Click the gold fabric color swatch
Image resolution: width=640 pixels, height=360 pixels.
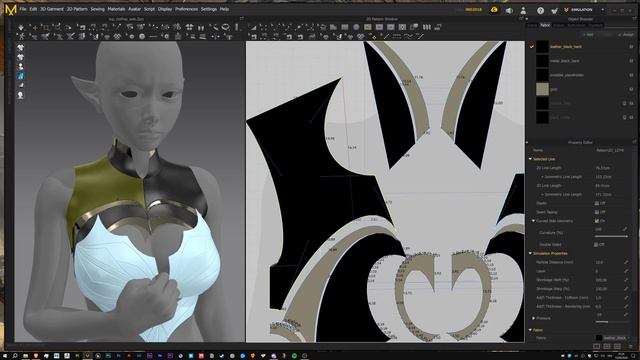pyautogui.click(x=542, y=89)
